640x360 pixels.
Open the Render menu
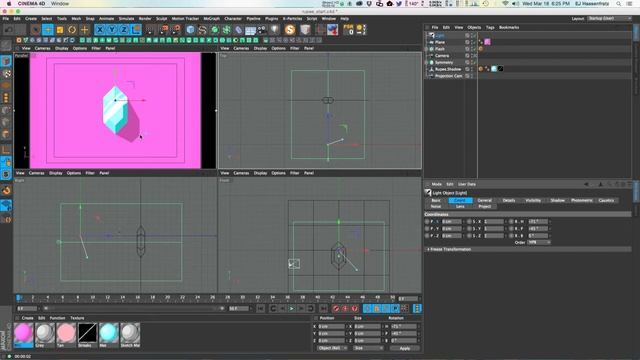145,19
